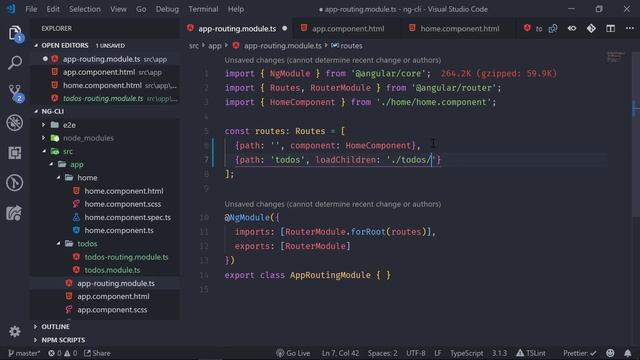Open the Explorer view in activity bar

coord(15,33)
